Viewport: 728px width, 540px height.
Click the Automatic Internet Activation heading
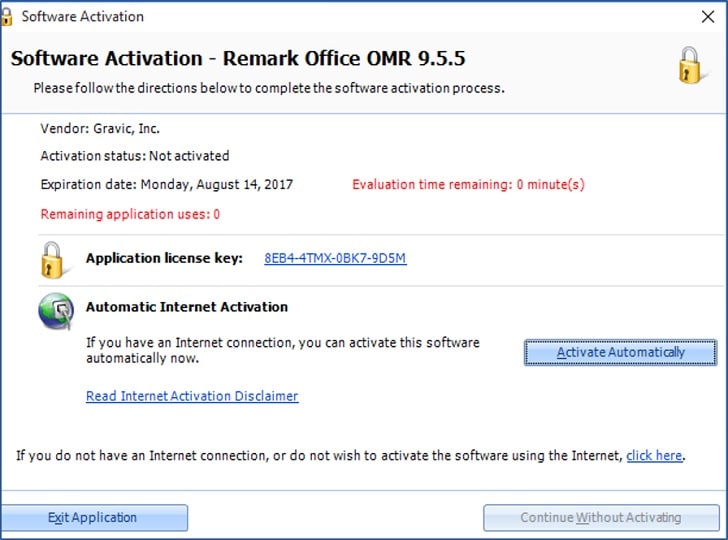(187, 307)
